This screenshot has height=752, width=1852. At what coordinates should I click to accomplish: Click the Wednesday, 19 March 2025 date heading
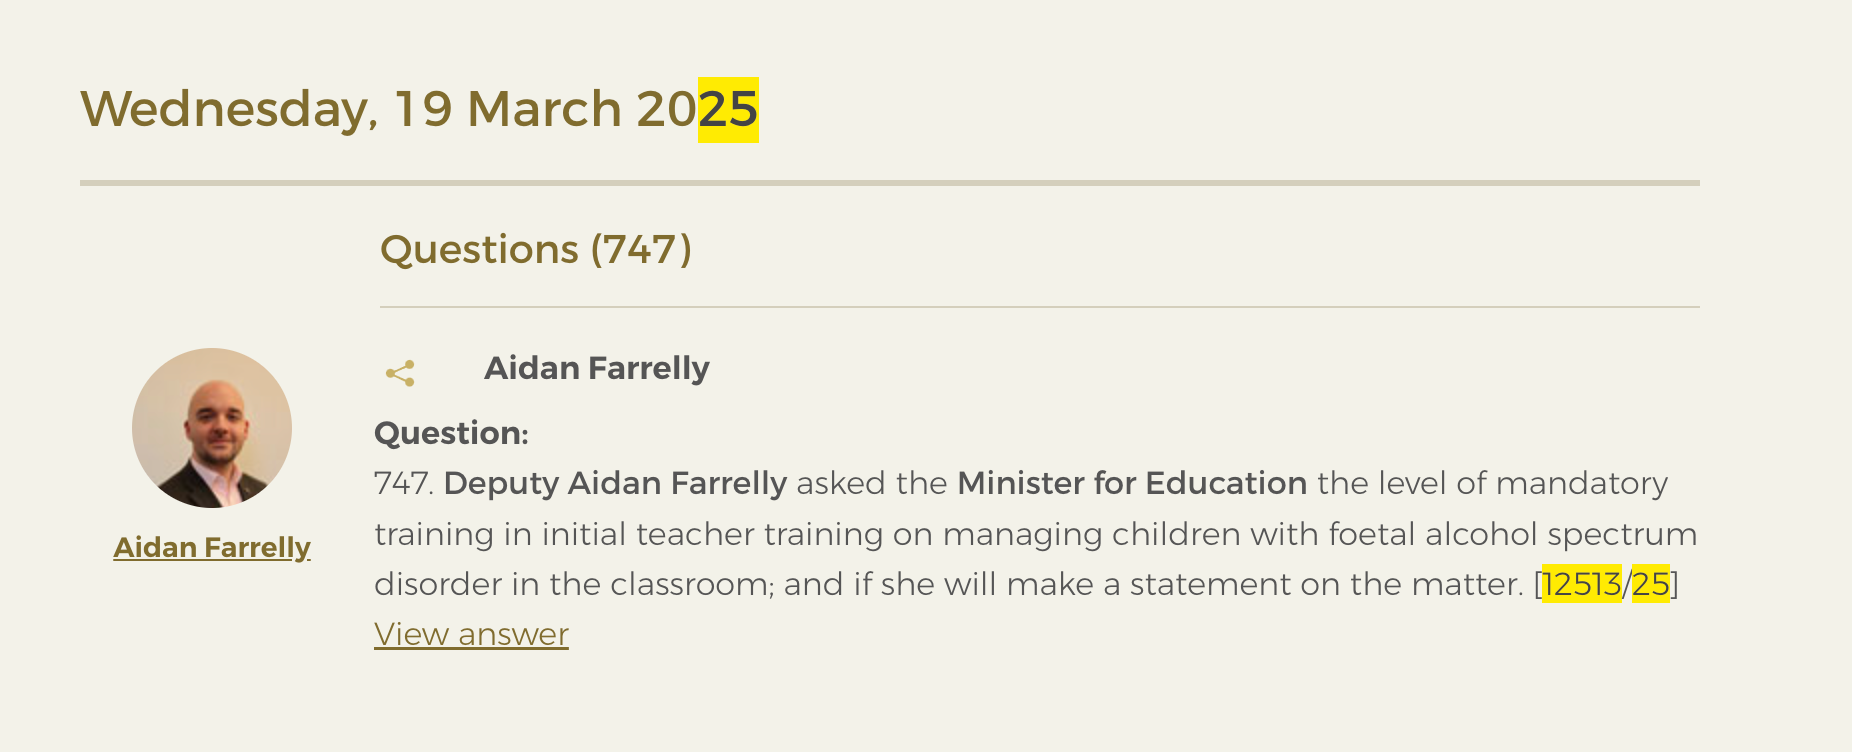(x=419, y=109)
